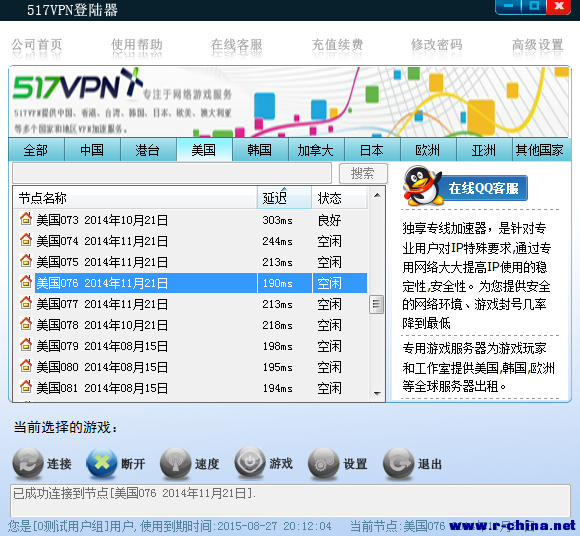Close the 517VPN window
Viewport: 580px width, 536px height.
[559, 6]
